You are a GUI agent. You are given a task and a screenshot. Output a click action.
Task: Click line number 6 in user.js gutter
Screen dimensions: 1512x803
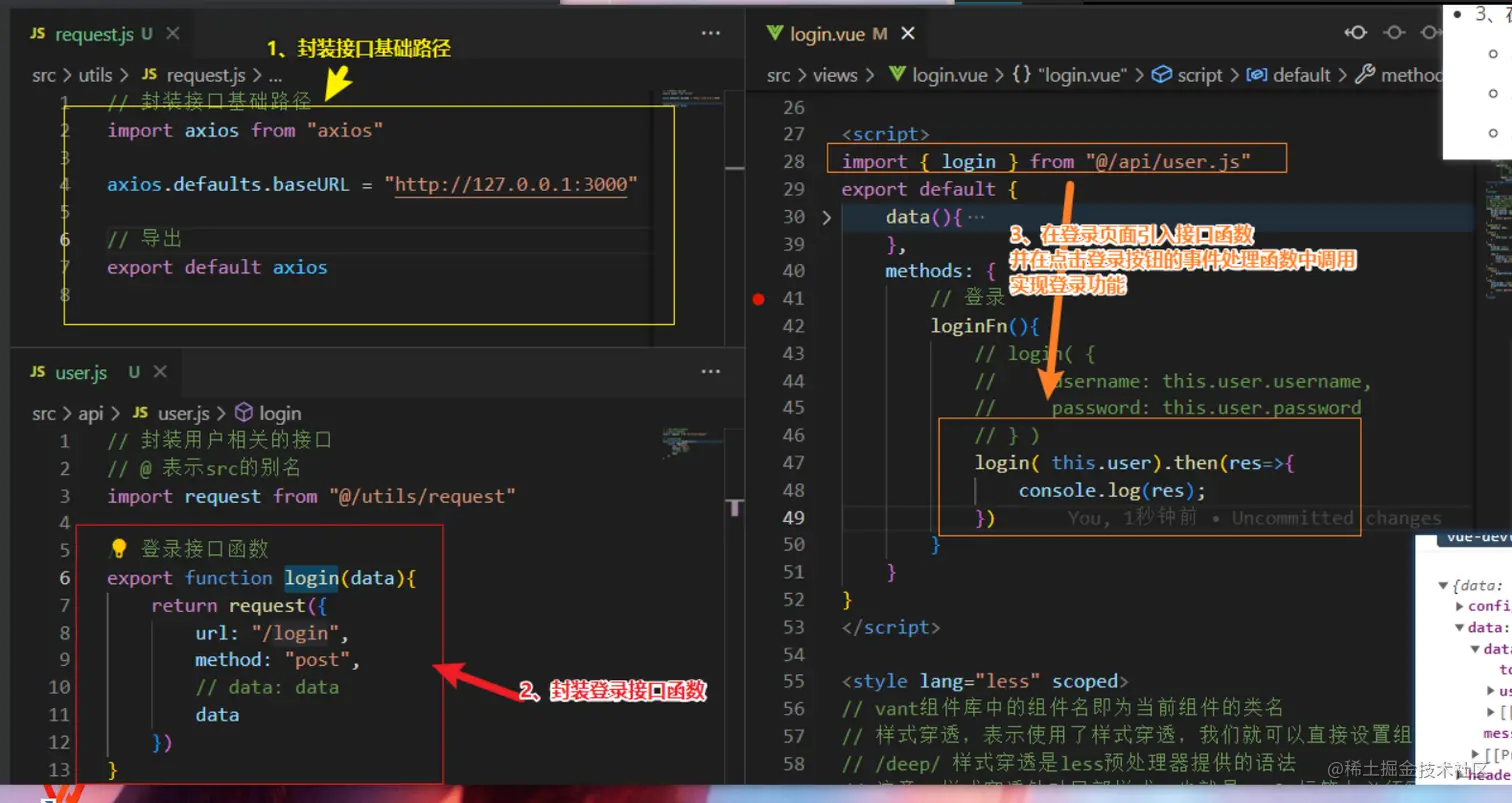[65, 578]
